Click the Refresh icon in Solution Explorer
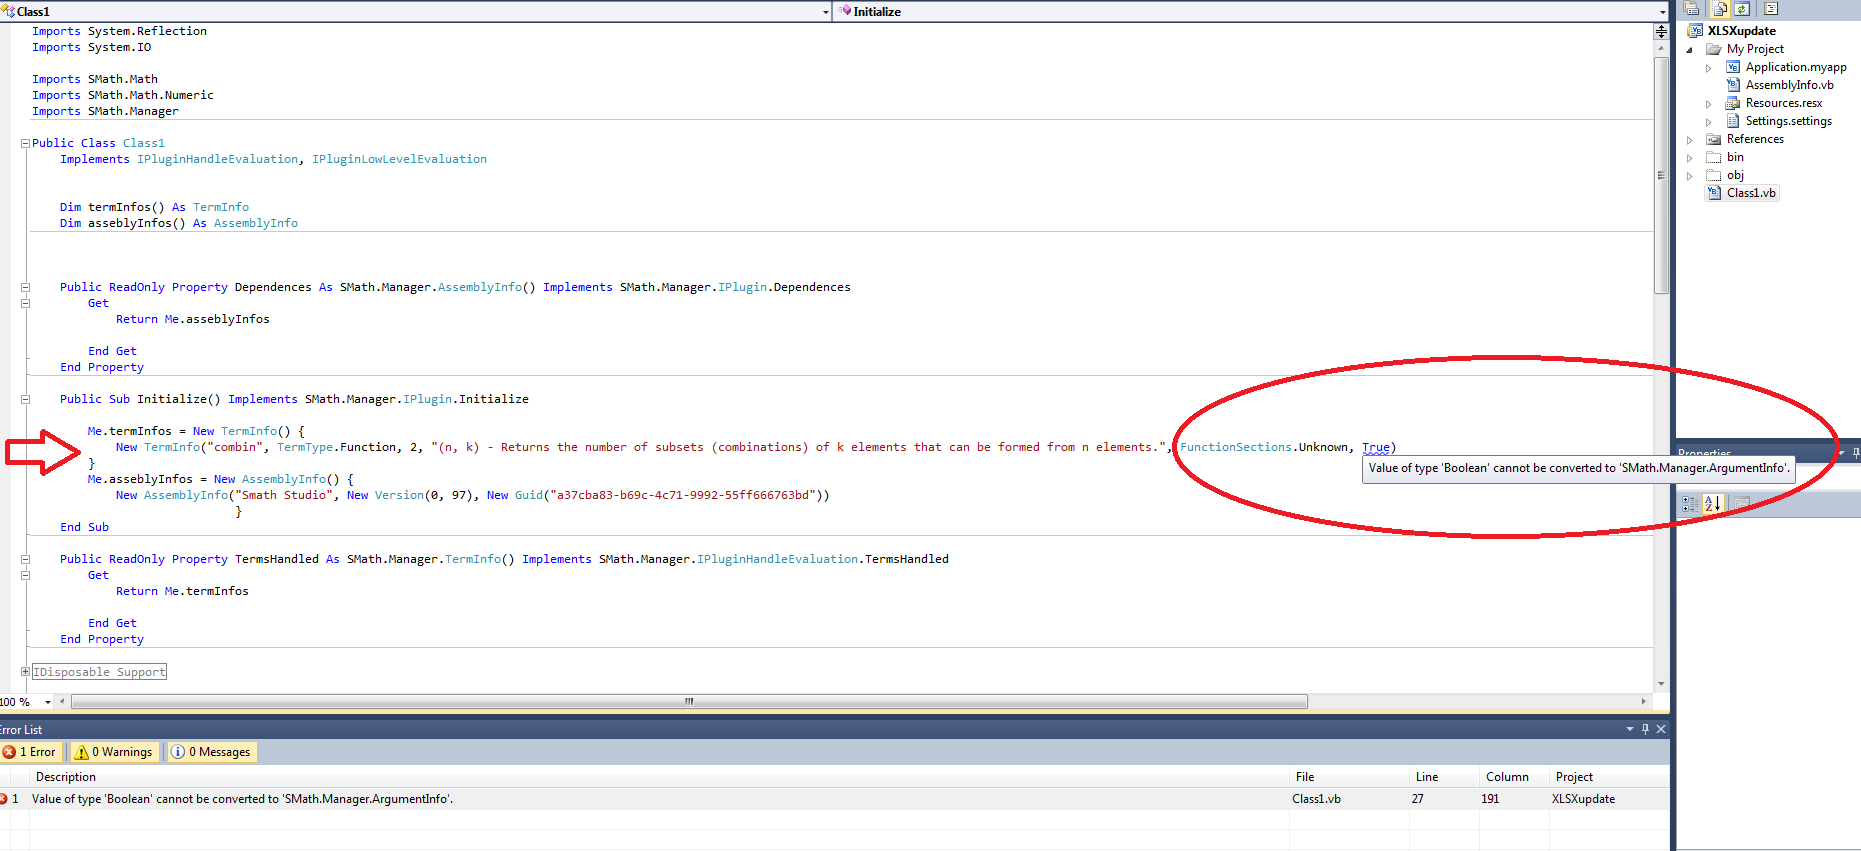Image resolution: width=1861 pixels, height=851 pixels. click(x=1742, y=9)
